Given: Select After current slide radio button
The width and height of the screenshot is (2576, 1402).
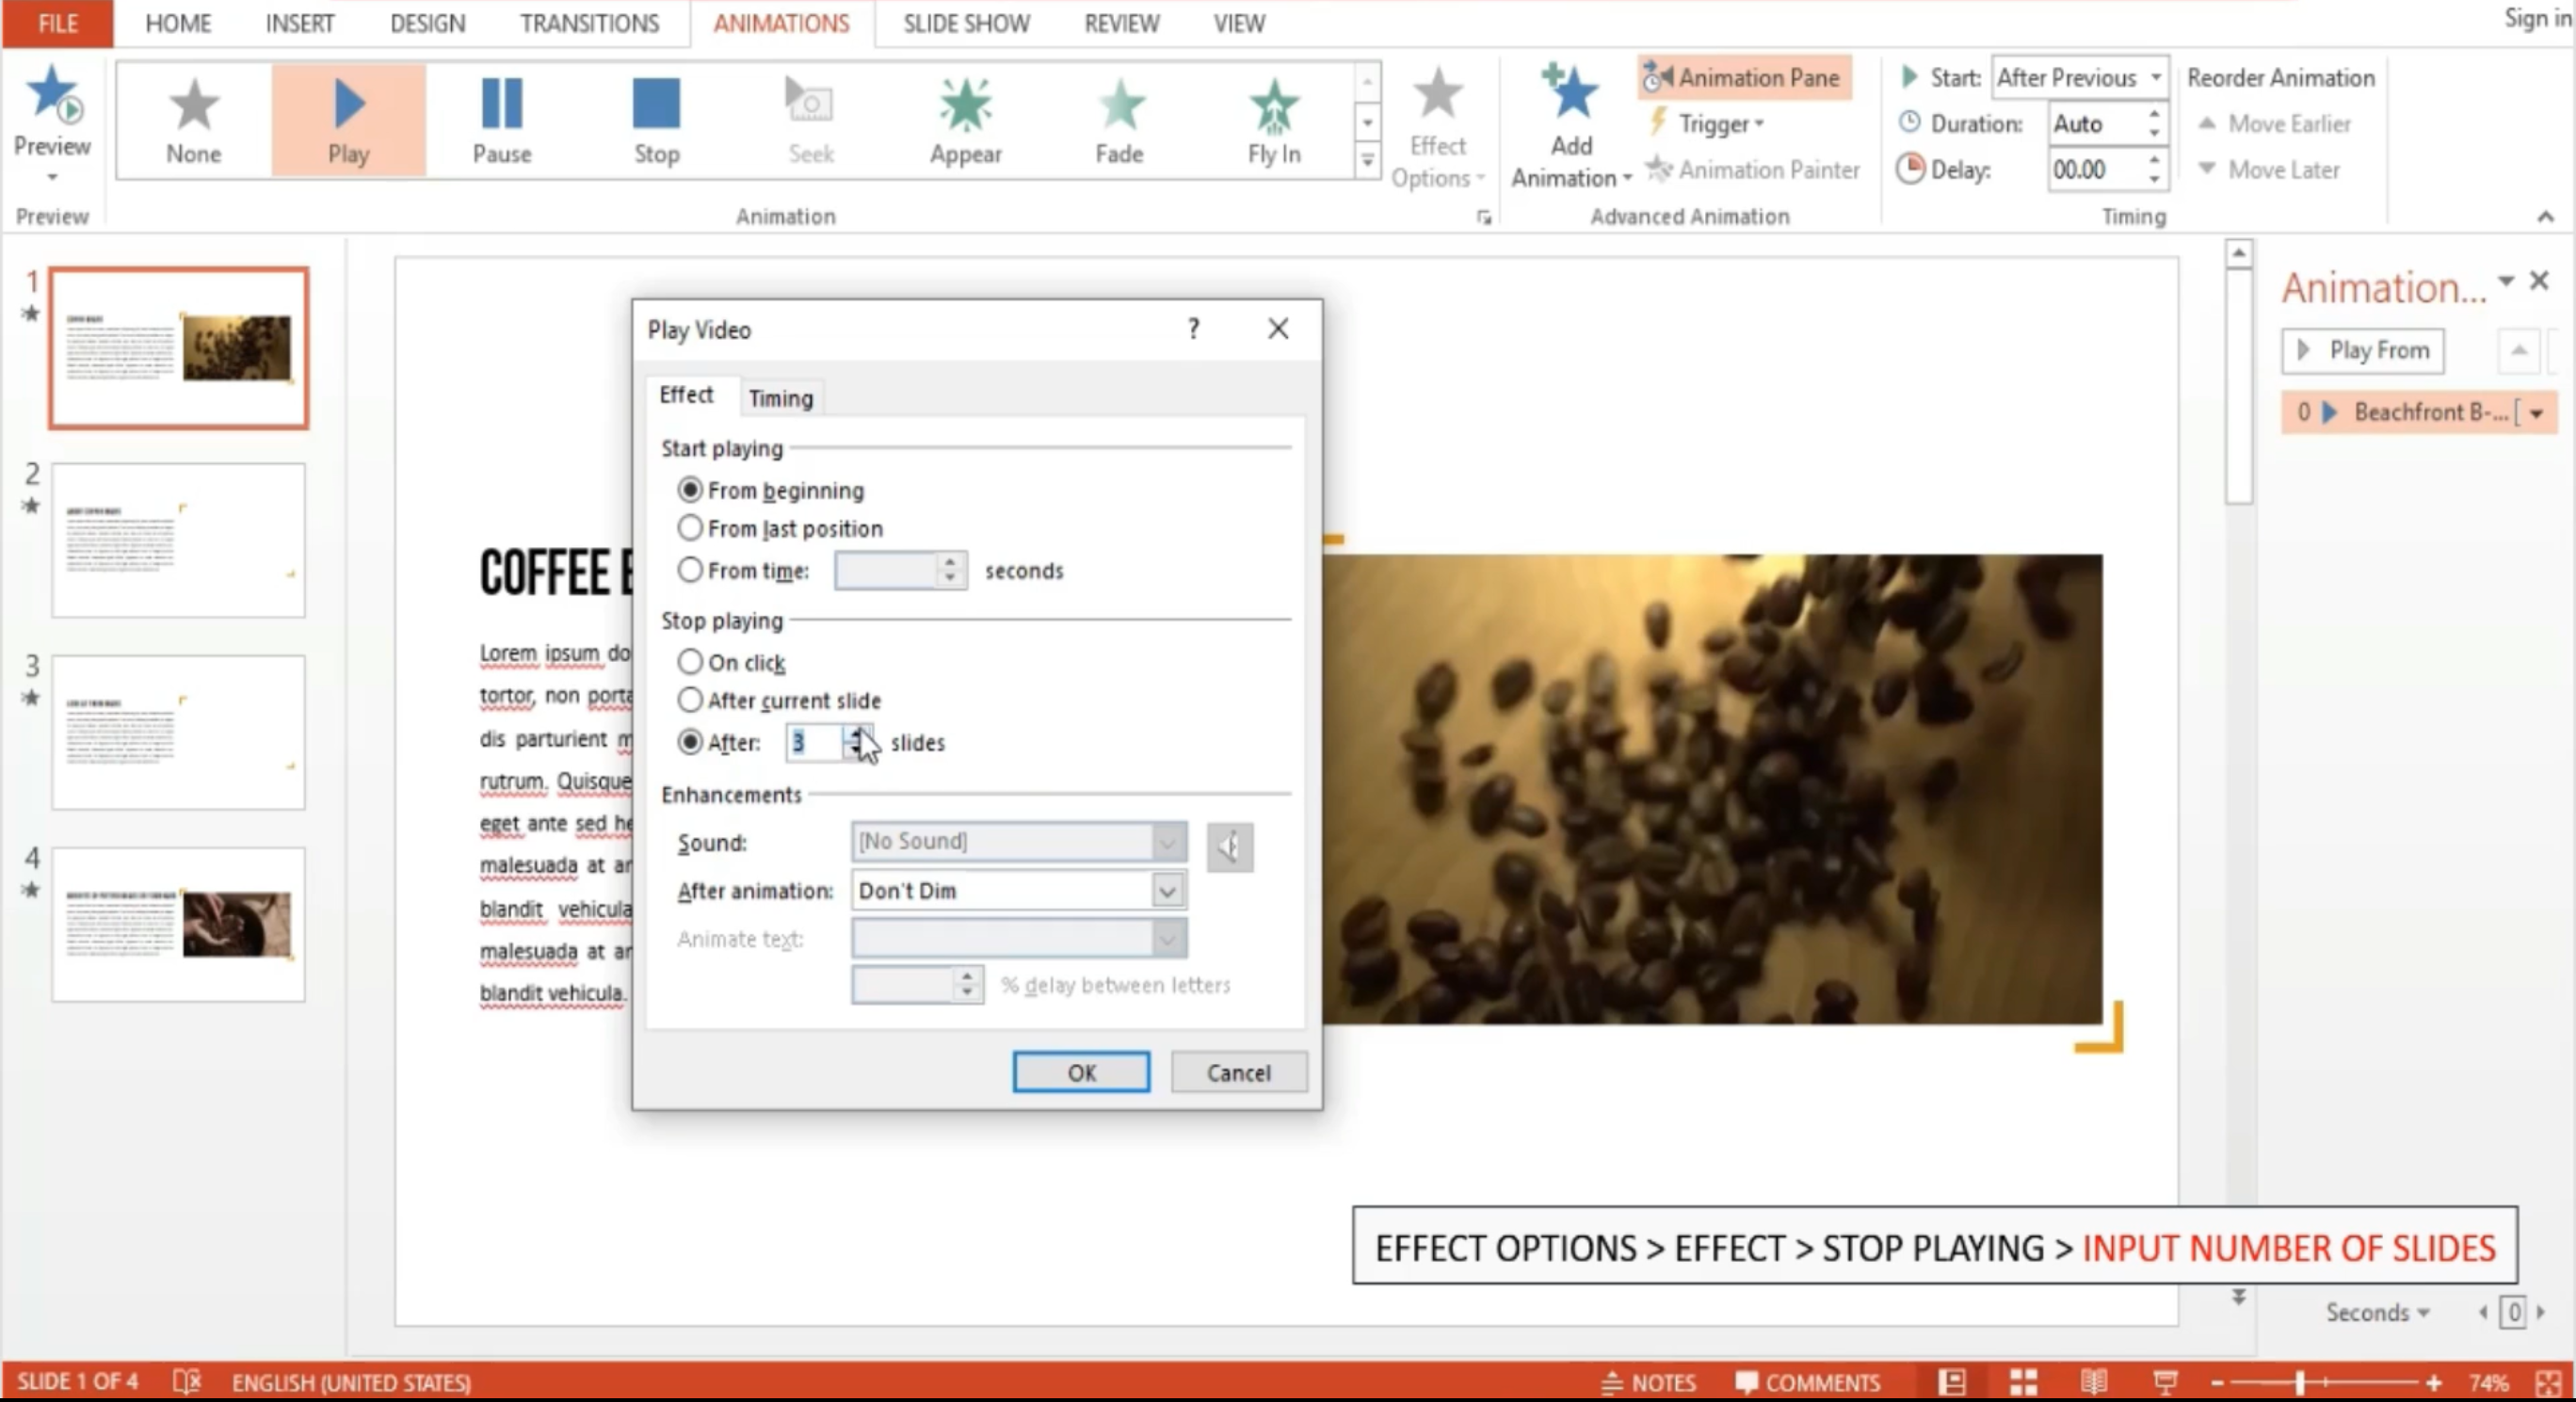Looking at the screenshot, I should (x=690, y=700).
